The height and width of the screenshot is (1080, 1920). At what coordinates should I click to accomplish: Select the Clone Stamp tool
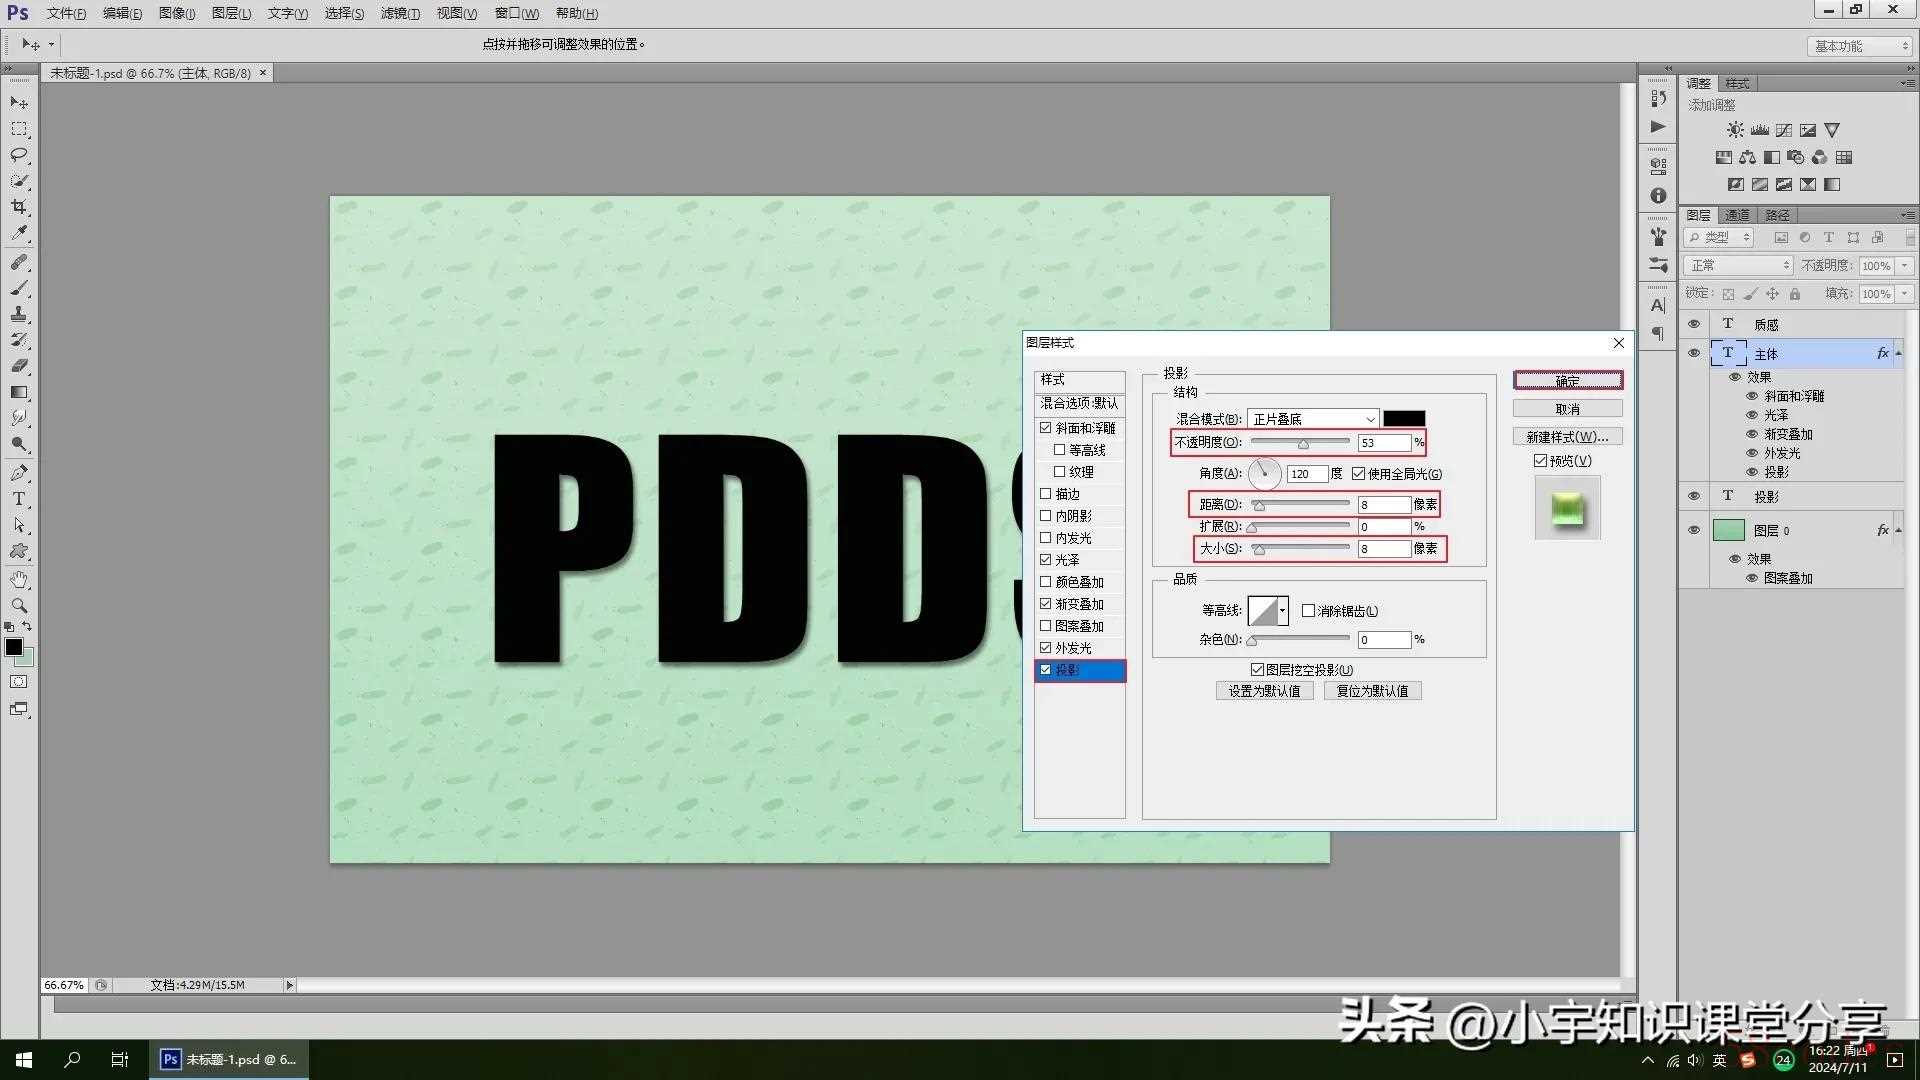tap(19, 314)
